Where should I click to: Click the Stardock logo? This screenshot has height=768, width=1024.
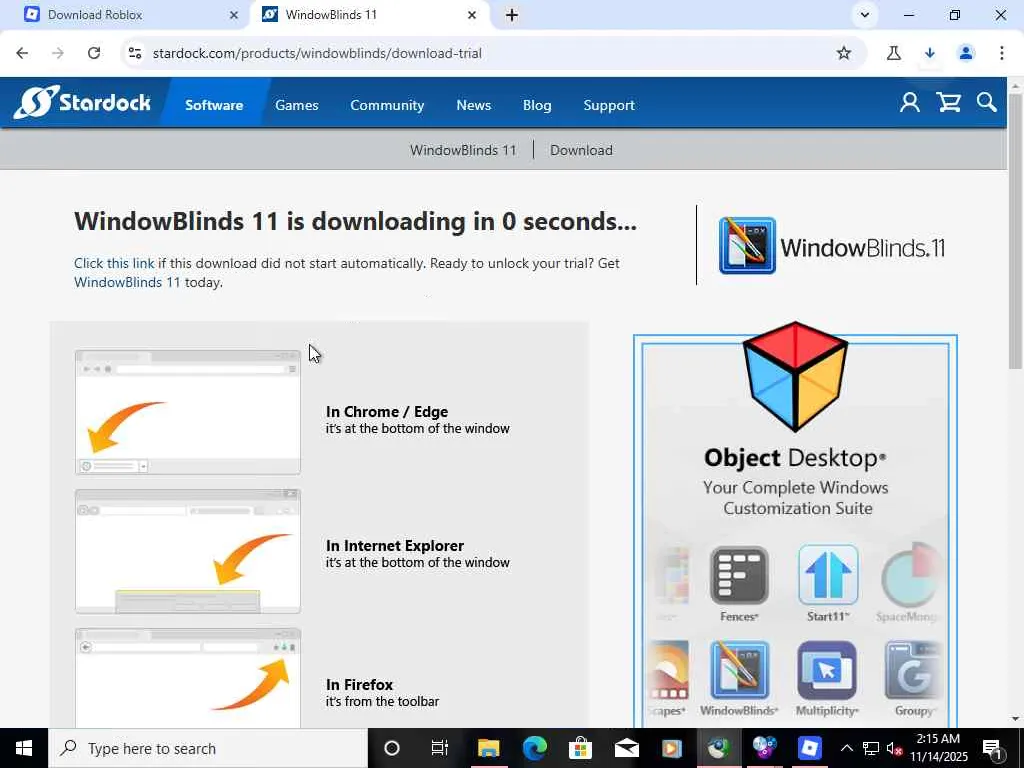click(x=82, y=103)
